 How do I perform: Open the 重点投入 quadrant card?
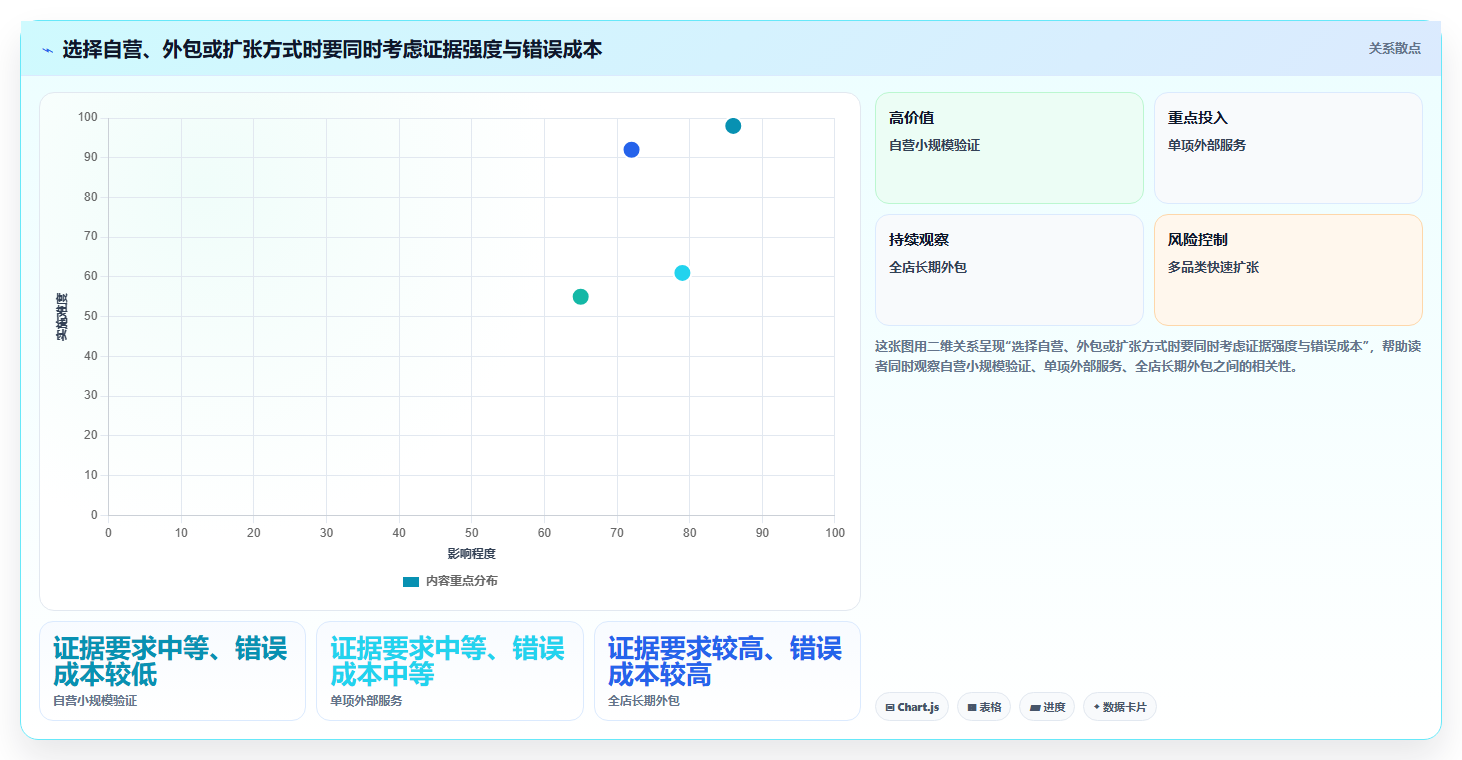click(1288, 148)
